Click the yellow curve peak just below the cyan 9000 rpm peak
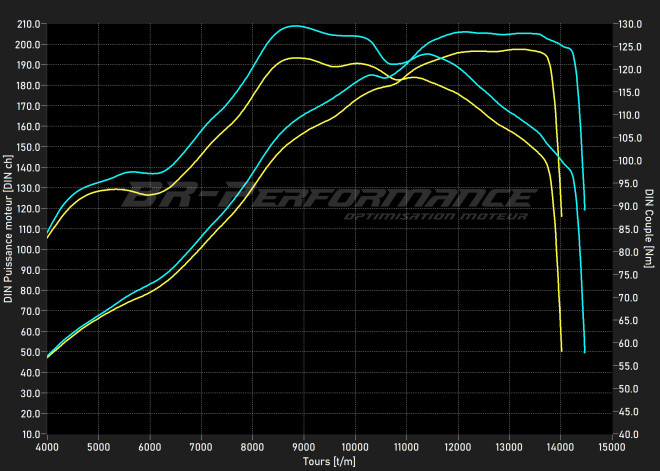Screen dimensions: 660x471 [x=294, y=58]
